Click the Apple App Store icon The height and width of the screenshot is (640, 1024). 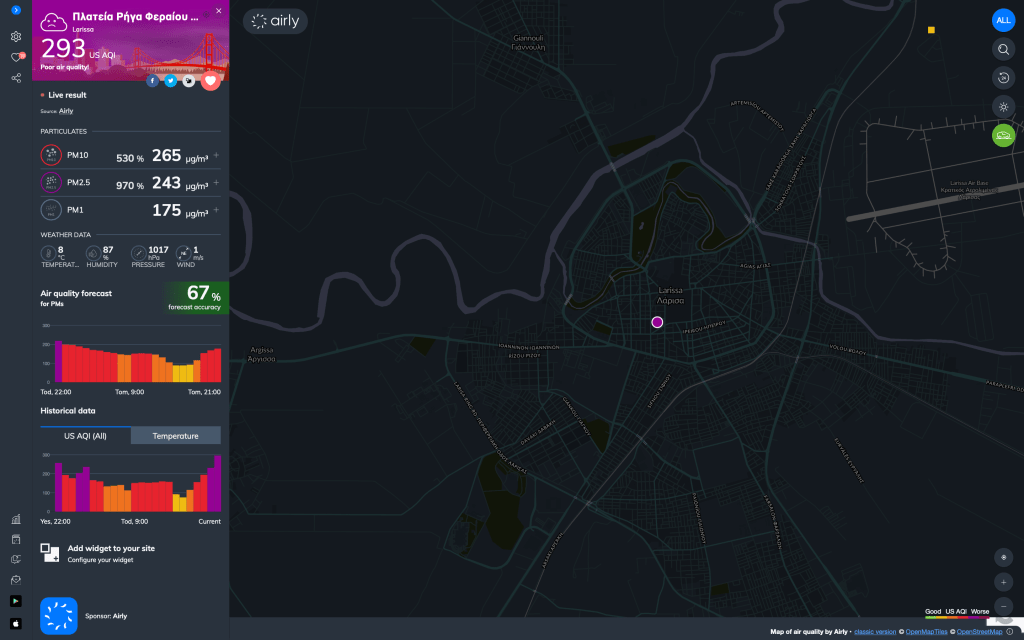point(16,623)
